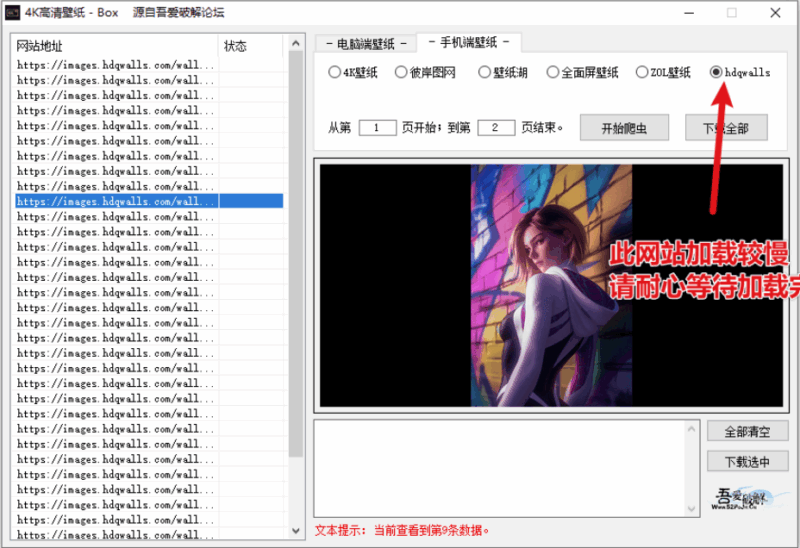Click the URL list scrollbar thumb

coord(296,254)
